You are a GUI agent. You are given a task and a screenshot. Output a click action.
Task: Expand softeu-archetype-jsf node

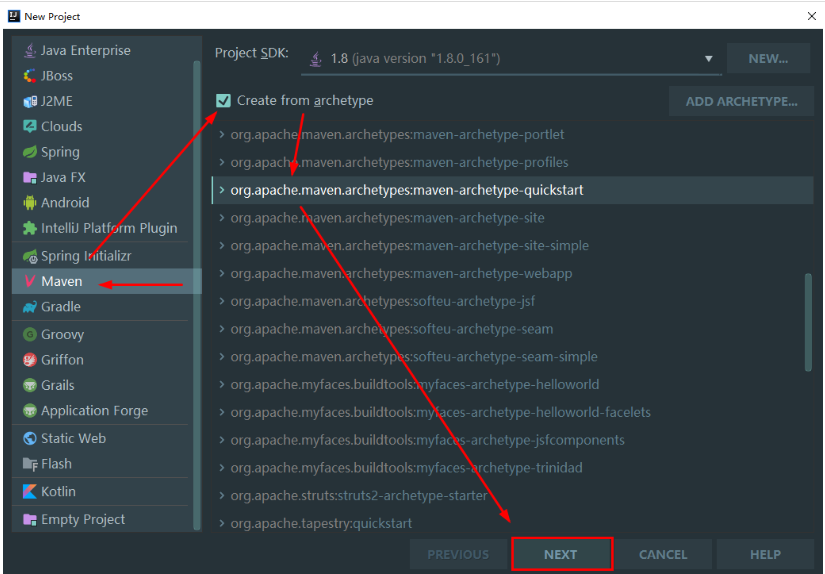pos(222,301)
